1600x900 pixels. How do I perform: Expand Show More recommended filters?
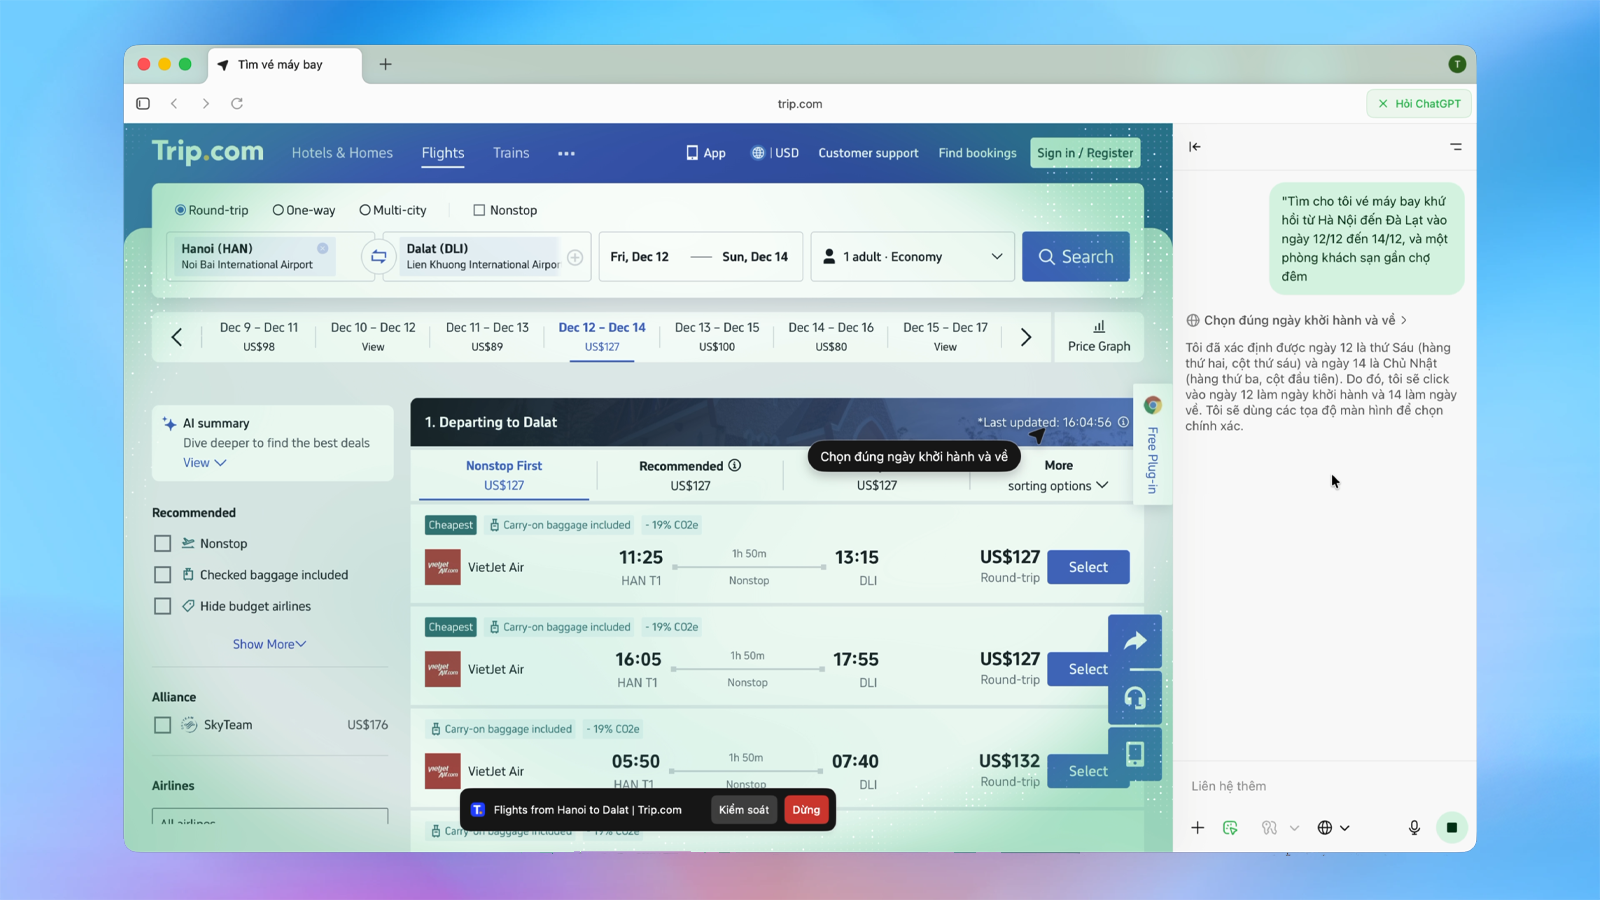coord(269,644)
